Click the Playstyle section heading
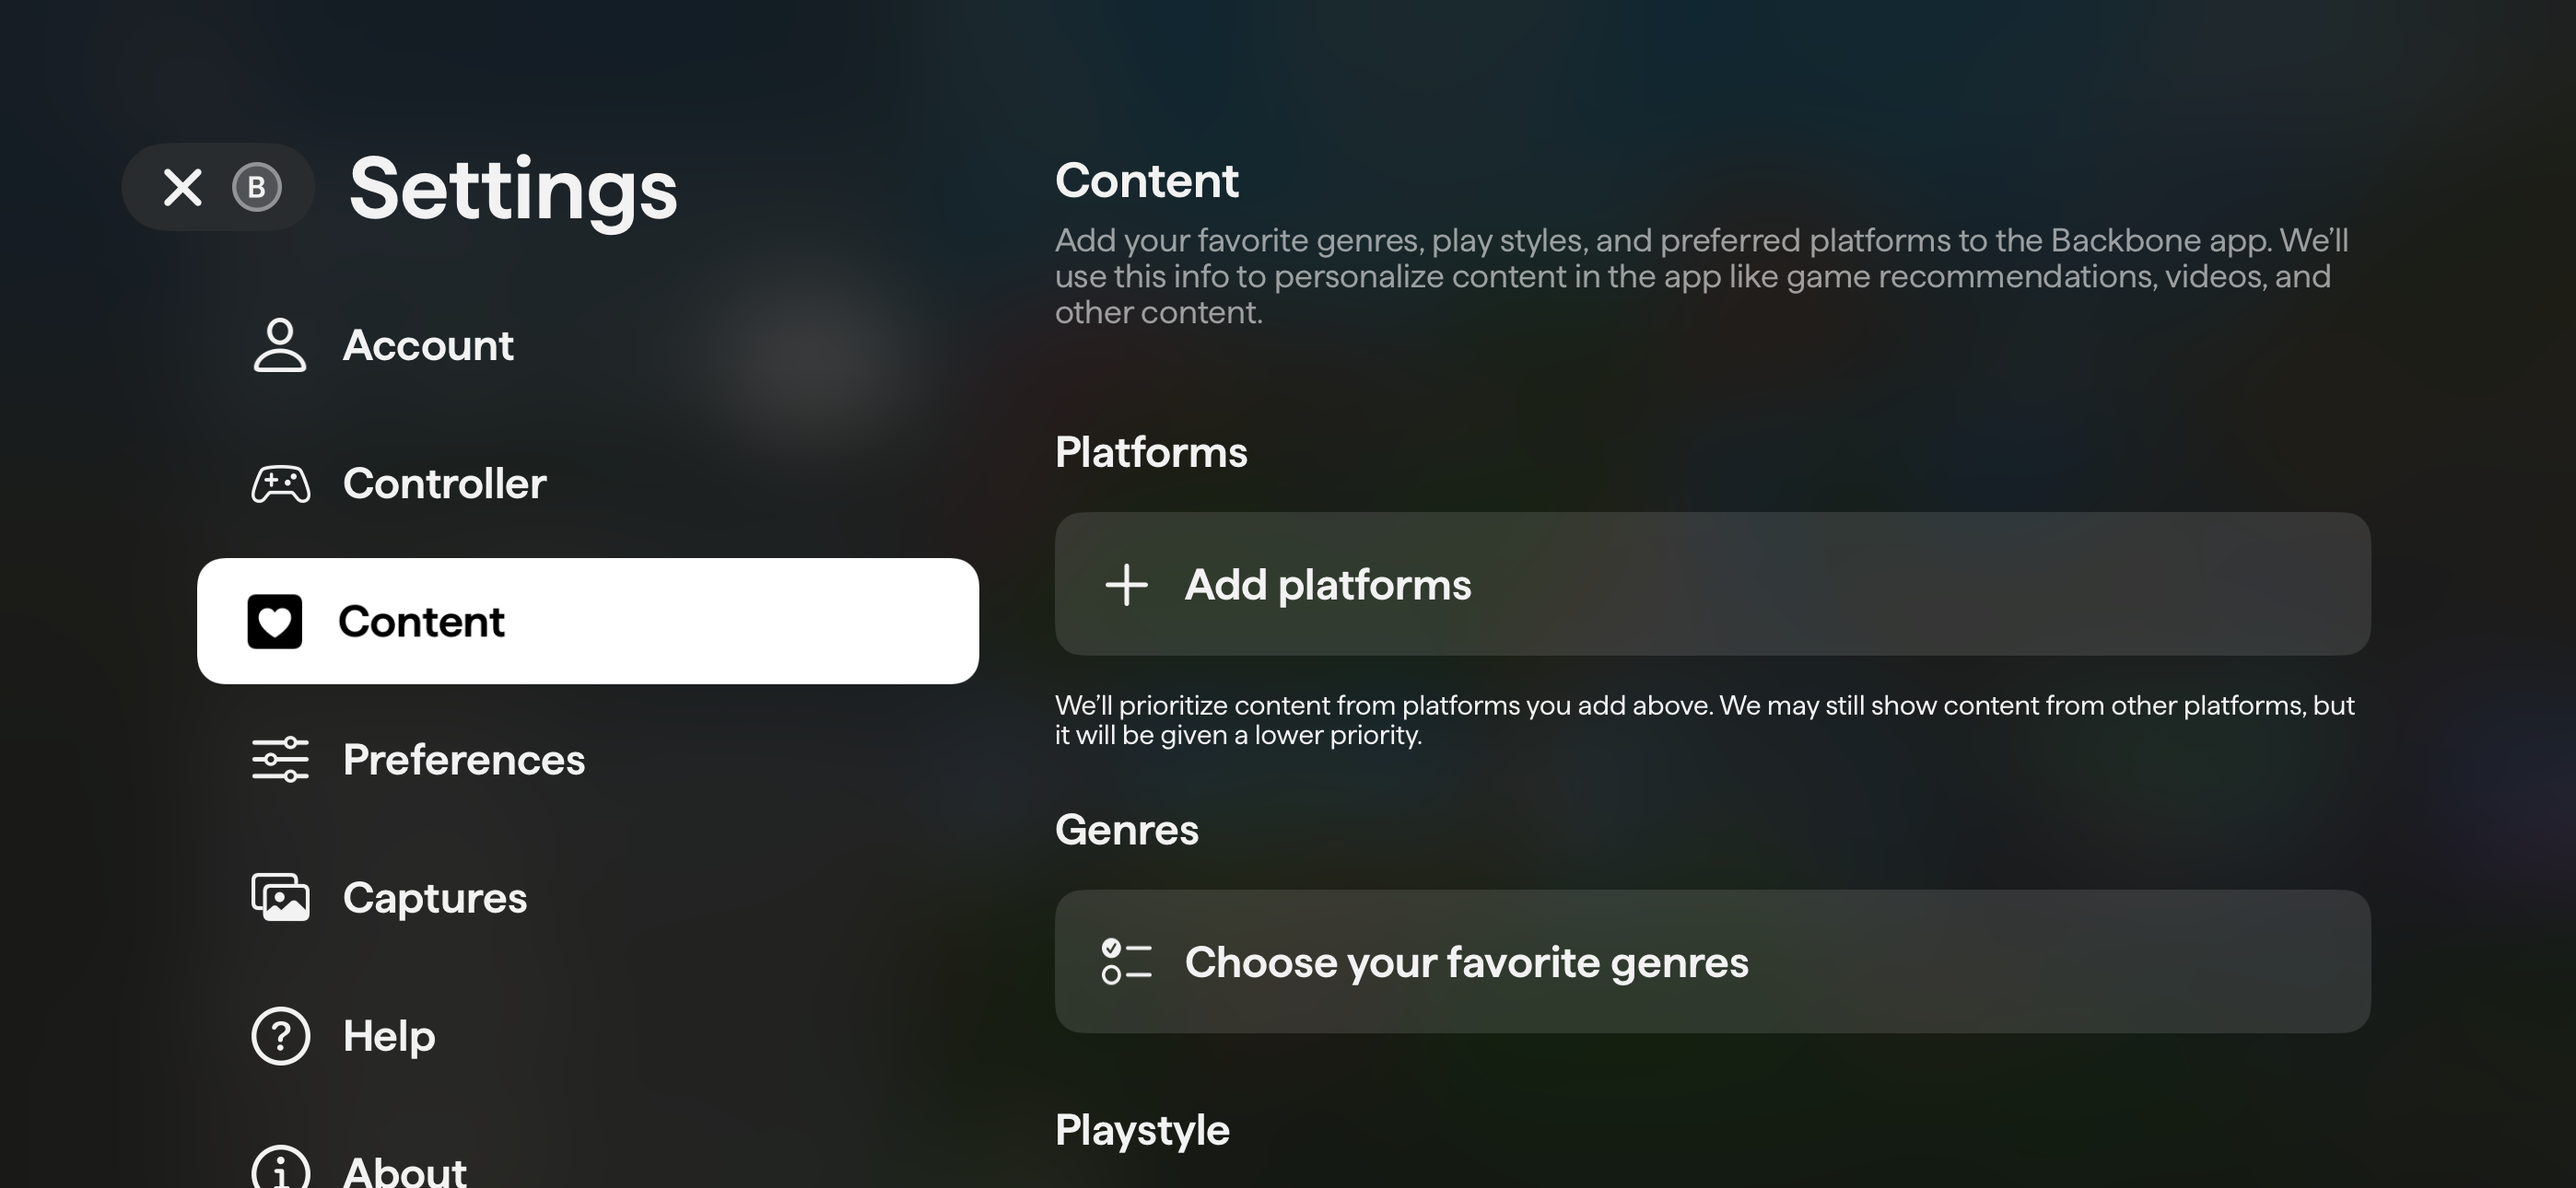 pos(1142,1130)
